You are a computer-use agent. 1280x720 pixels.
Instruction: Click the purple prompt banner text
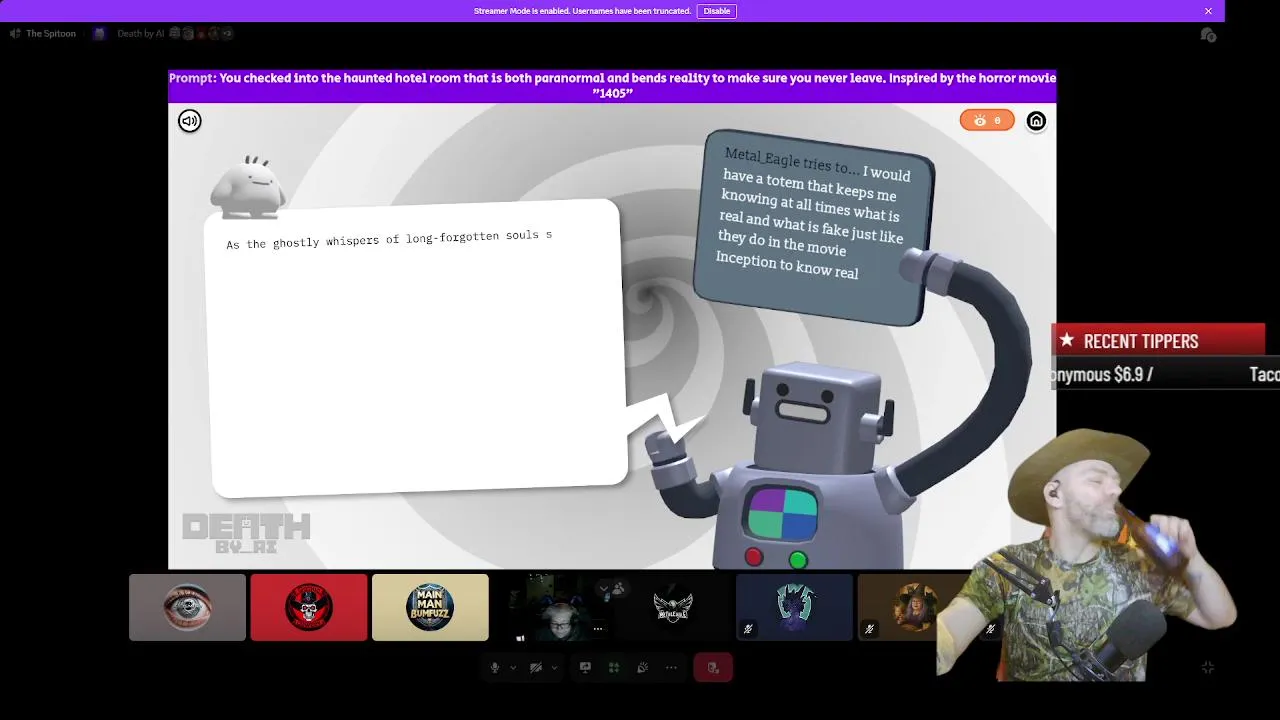[x=612, y=85]
